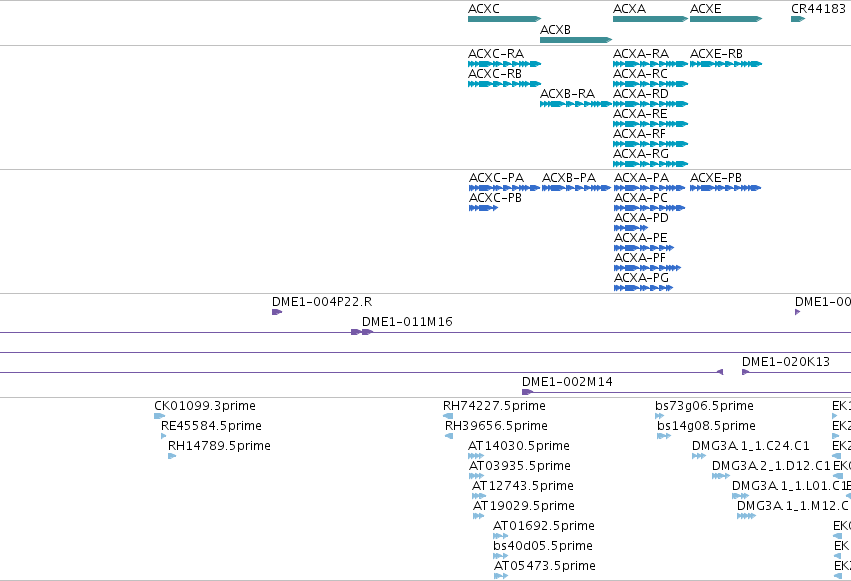Click the bs40d05.5prime EST label
The image size is (851, 581).
(543, 546)
